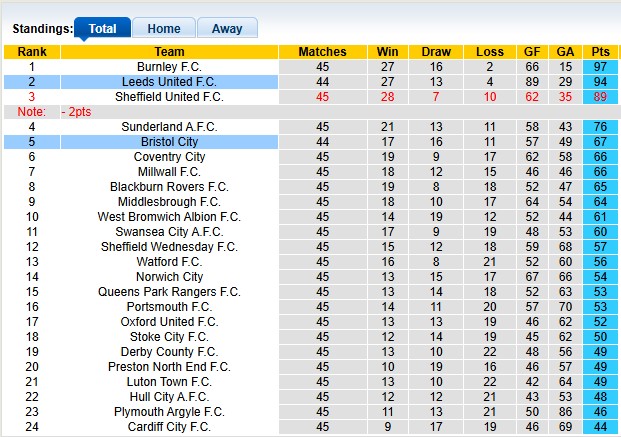
Task: Click the Team column header
Action: [169, 52]
